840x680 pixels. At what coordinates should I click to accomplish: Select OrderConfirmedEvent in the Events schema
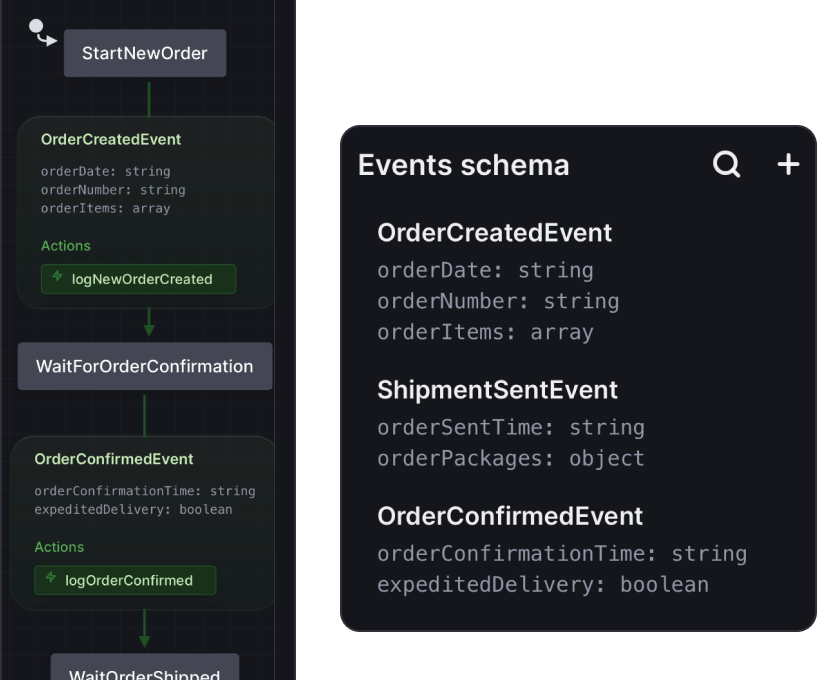[510, 517]
